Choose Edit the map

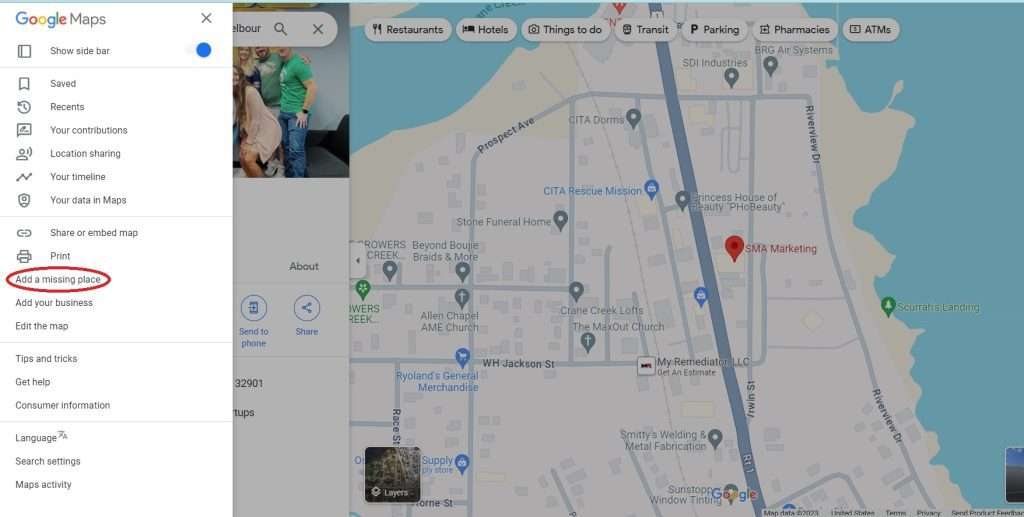point(42,326)
